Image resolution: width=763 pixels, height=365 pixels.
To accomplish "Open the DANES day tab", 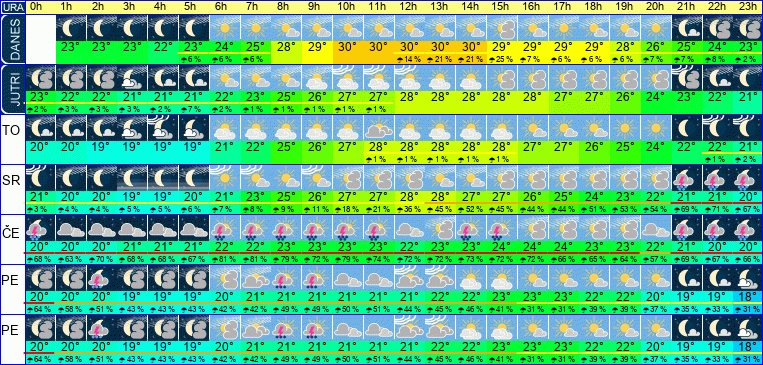I will 13,39.
